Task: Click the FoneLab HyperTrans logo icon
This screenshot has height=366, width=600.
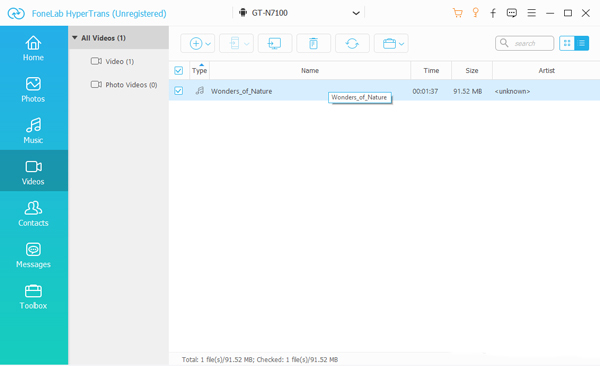Action: pyautogui.click(x=16, y=13)
